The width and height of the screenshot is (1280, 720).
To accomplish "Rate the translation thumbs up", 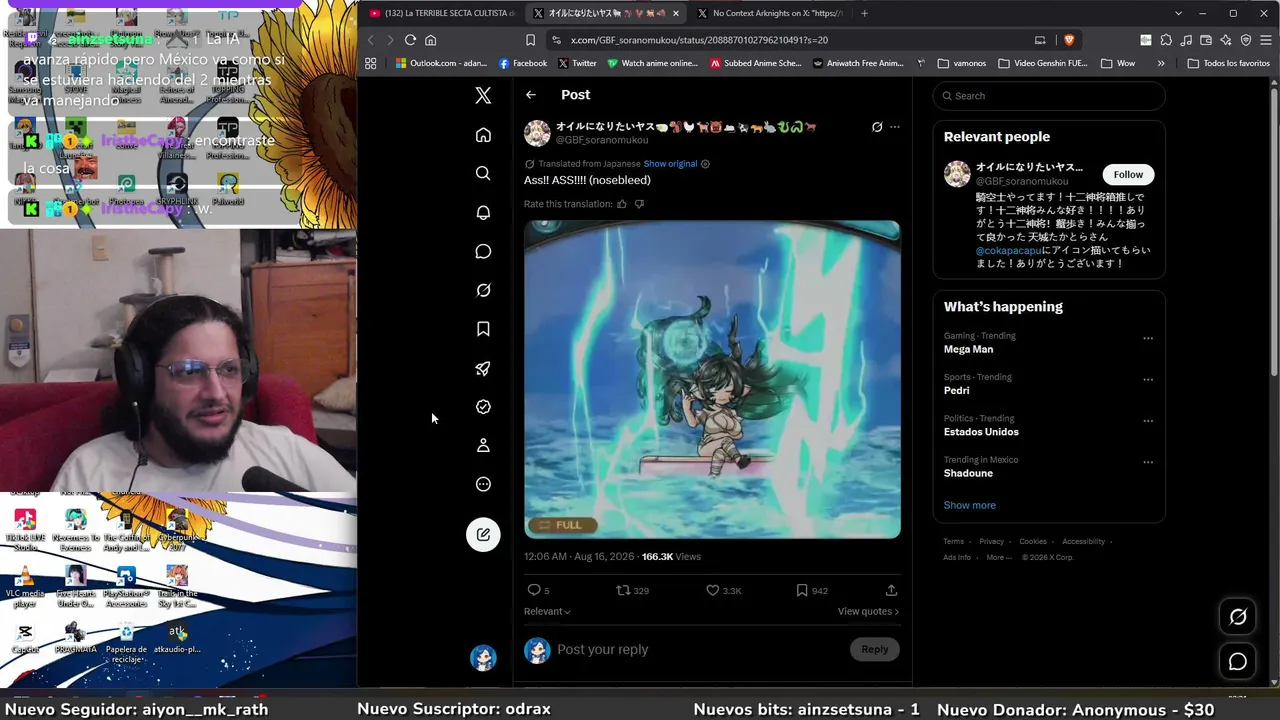I will (622, 204).
